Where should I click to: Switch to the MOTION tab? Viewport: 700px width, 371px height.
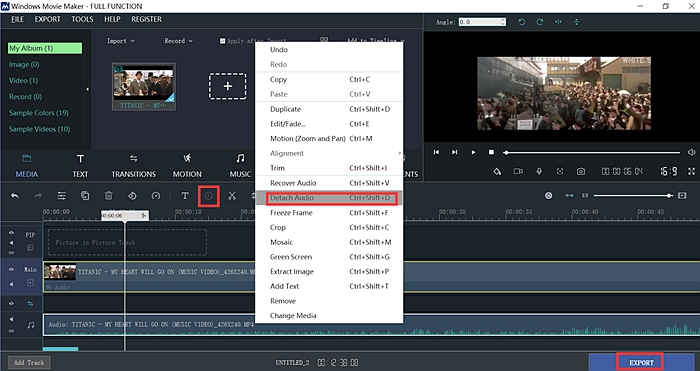(187, 166)
